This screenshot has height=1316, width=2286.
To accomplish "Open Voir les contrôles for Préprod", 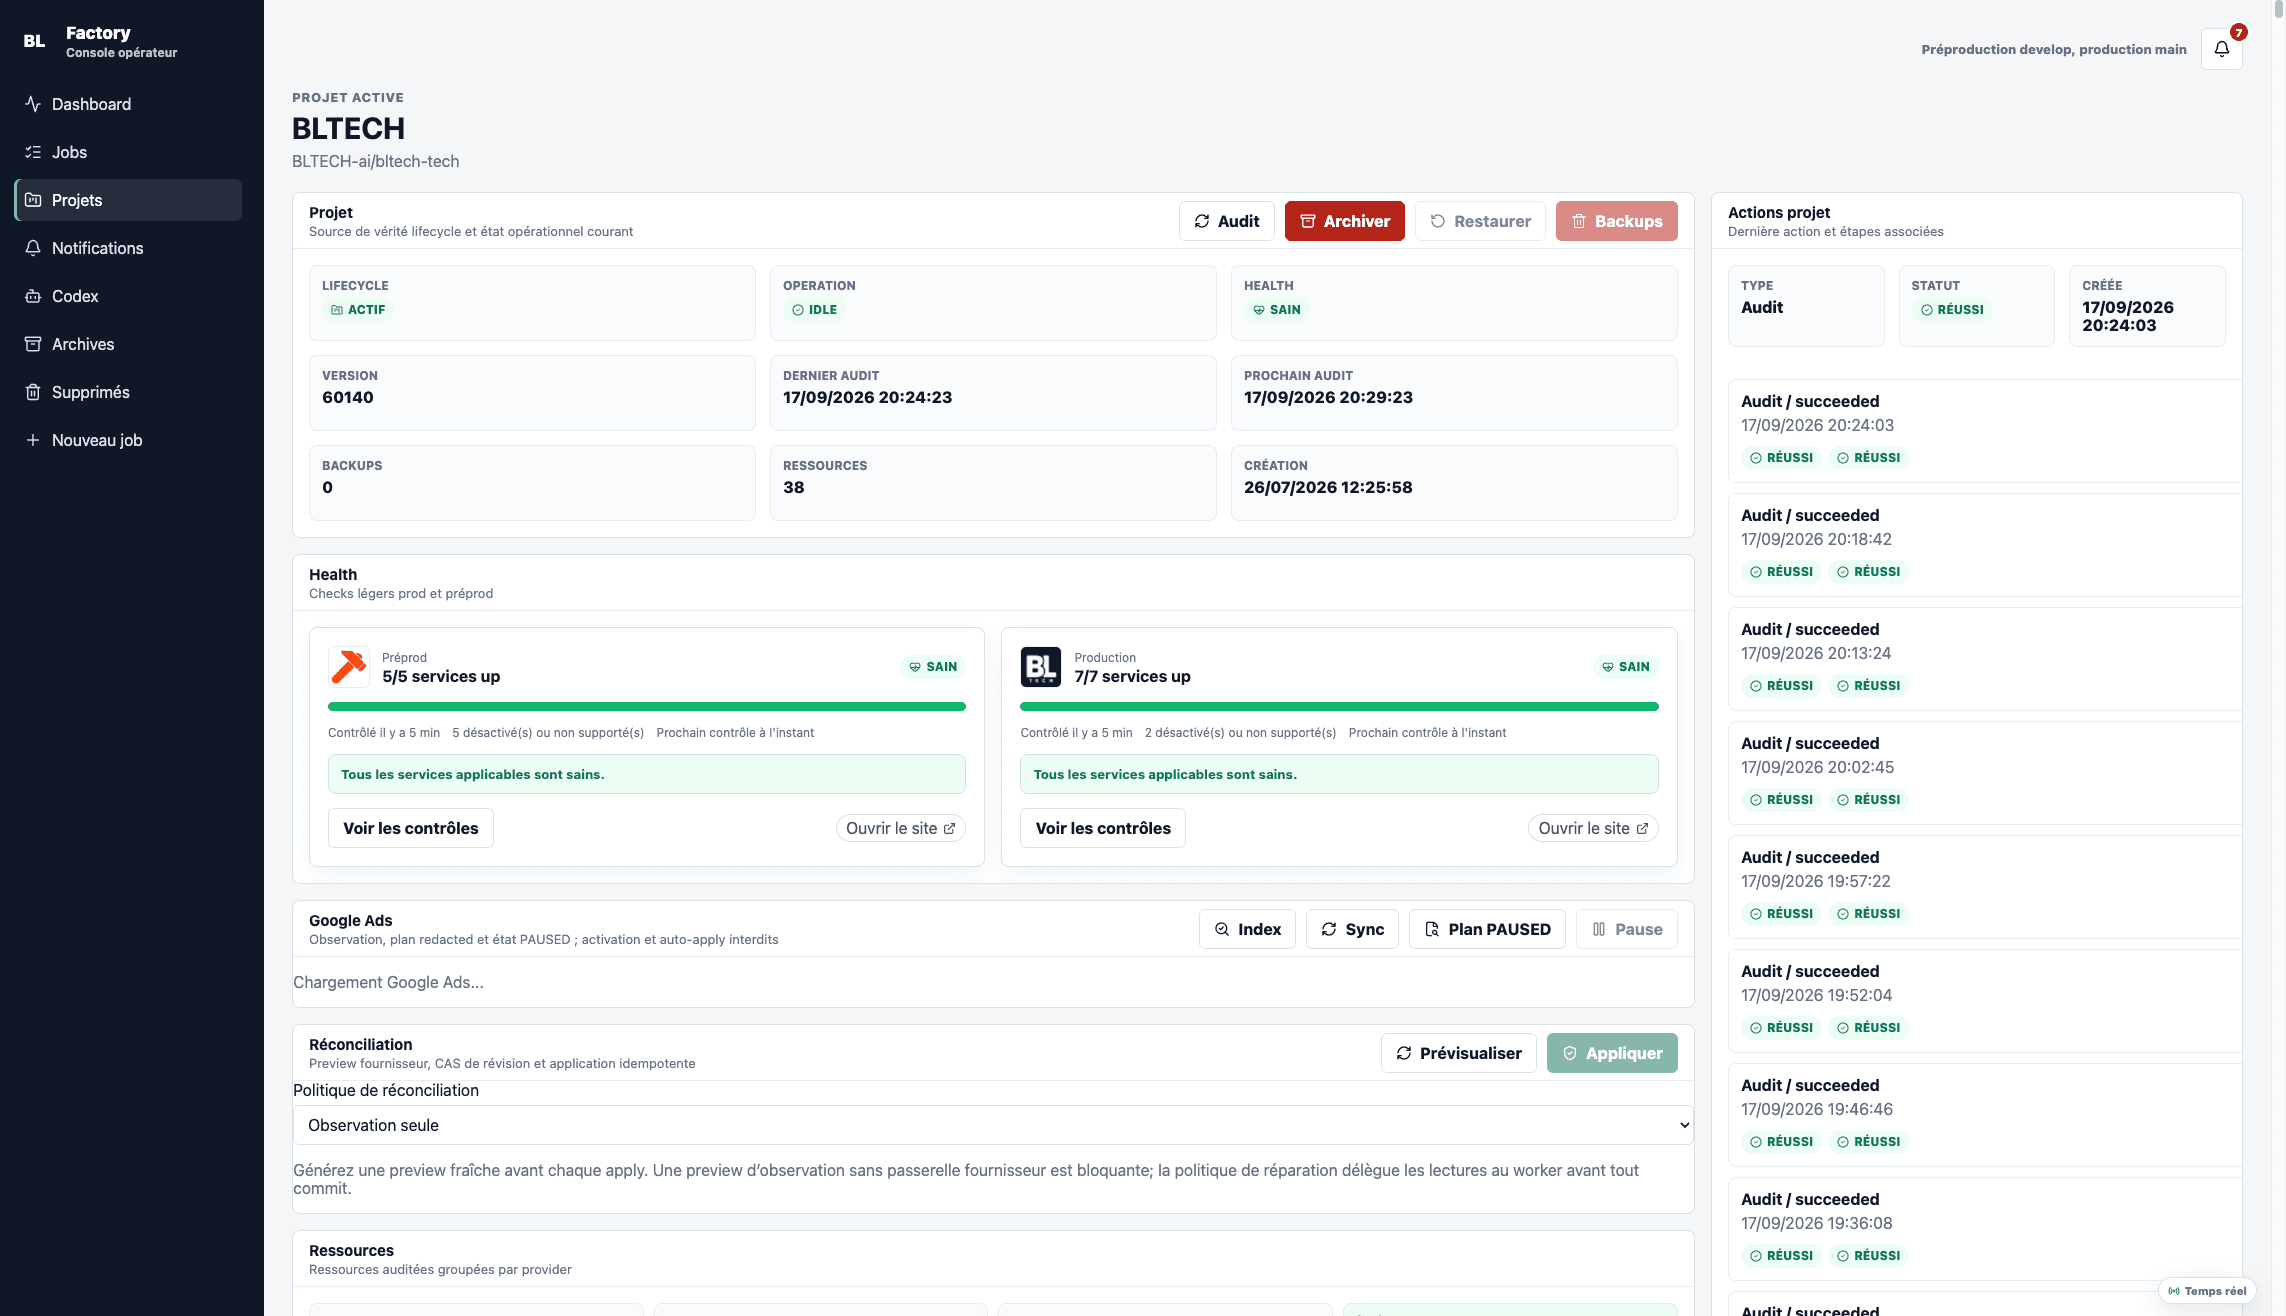I will 411,828.
